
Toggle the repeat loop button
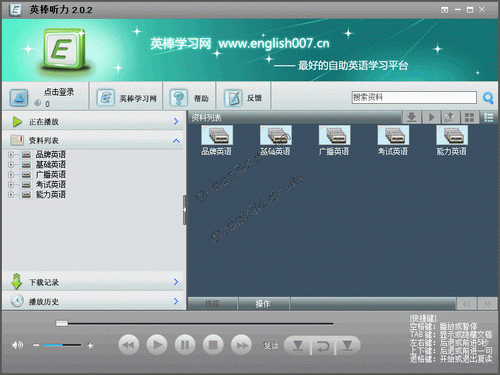click(x=323, y=346)
